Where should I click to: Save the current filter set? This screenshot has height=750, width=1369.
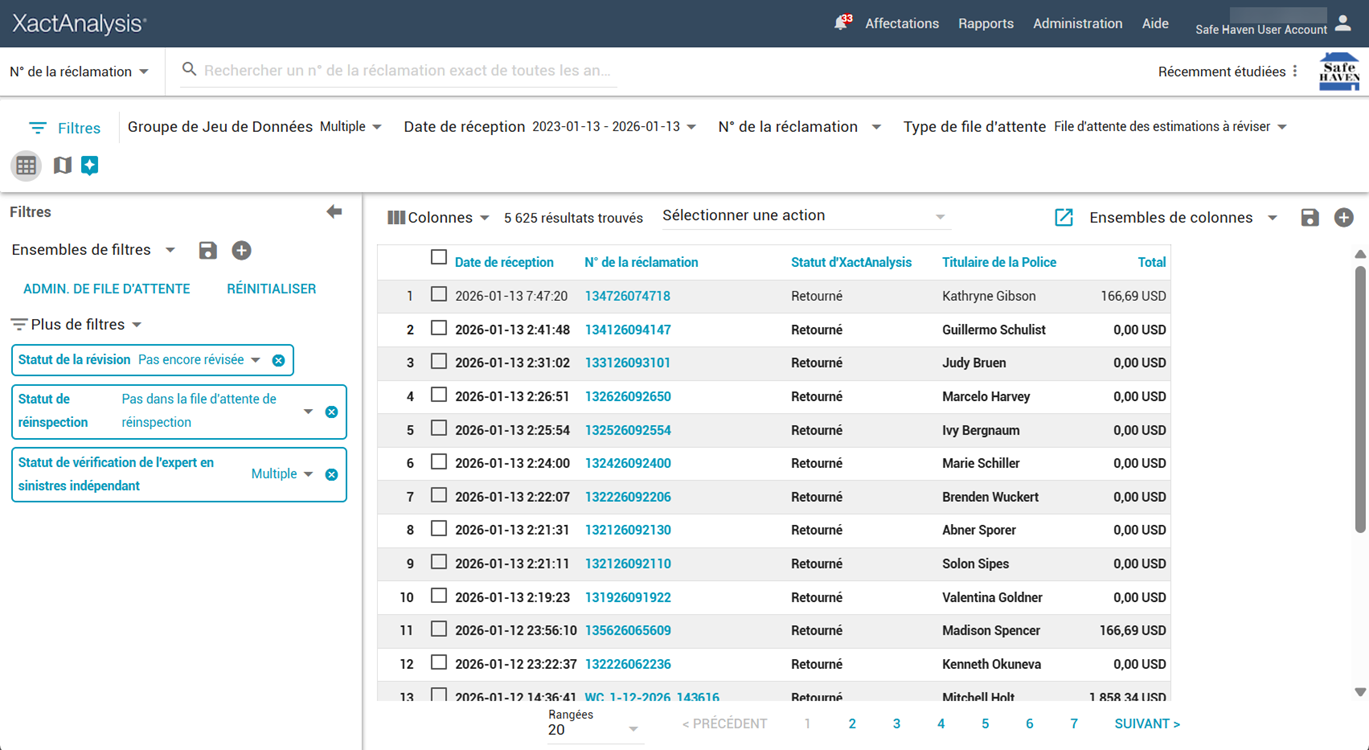pos(208,250)
